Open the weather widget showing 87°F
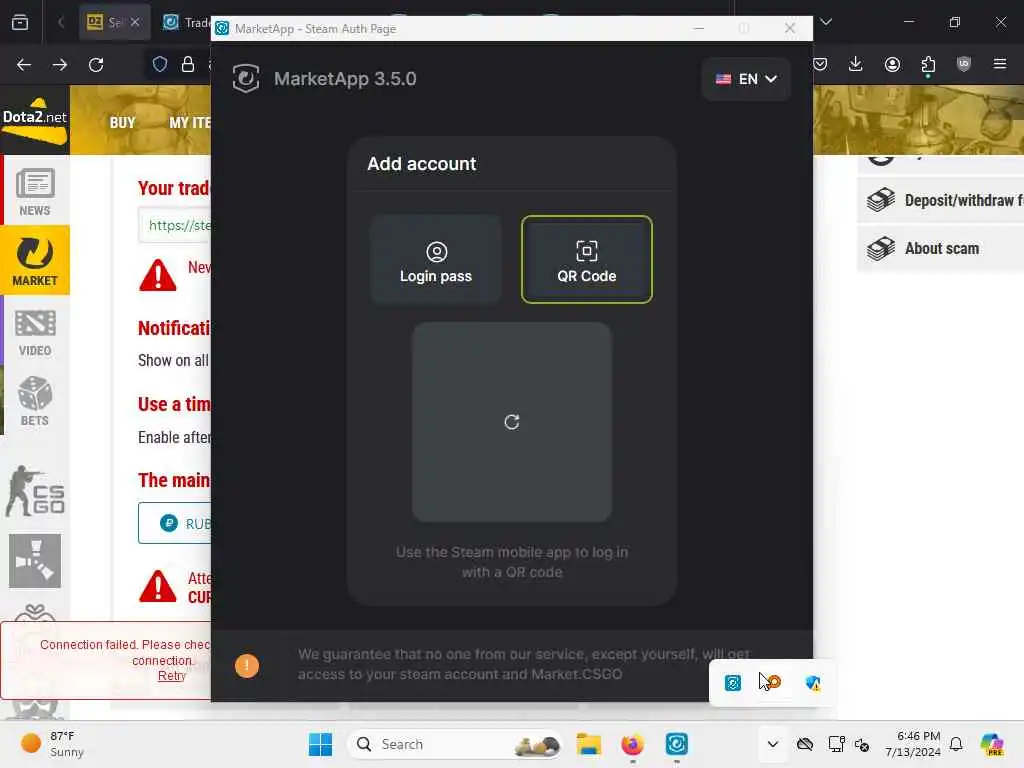1024x768 pixels. (x=52, y=744)
